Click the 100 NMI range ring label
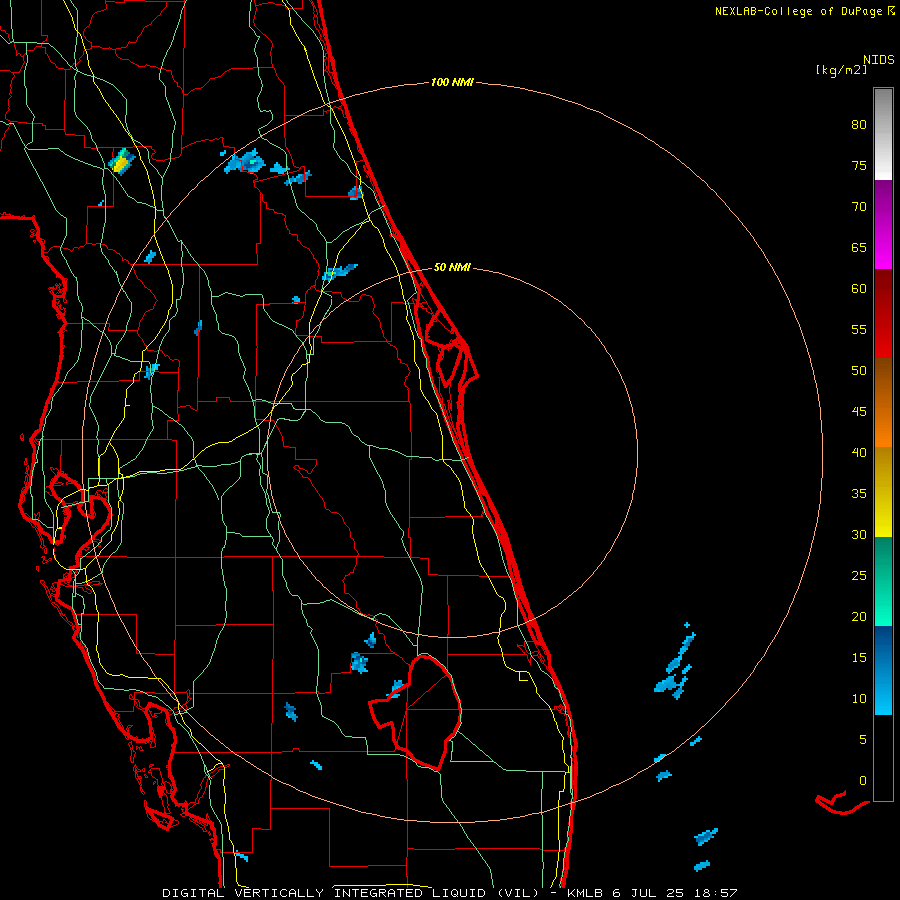900x900 pixels. 452,82
